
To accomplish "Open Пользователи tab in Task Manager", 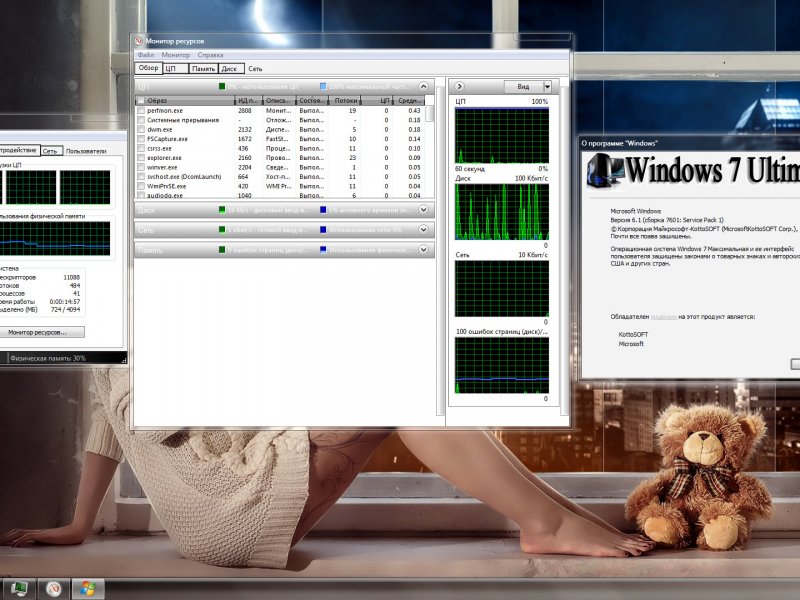I will [86, 151].
